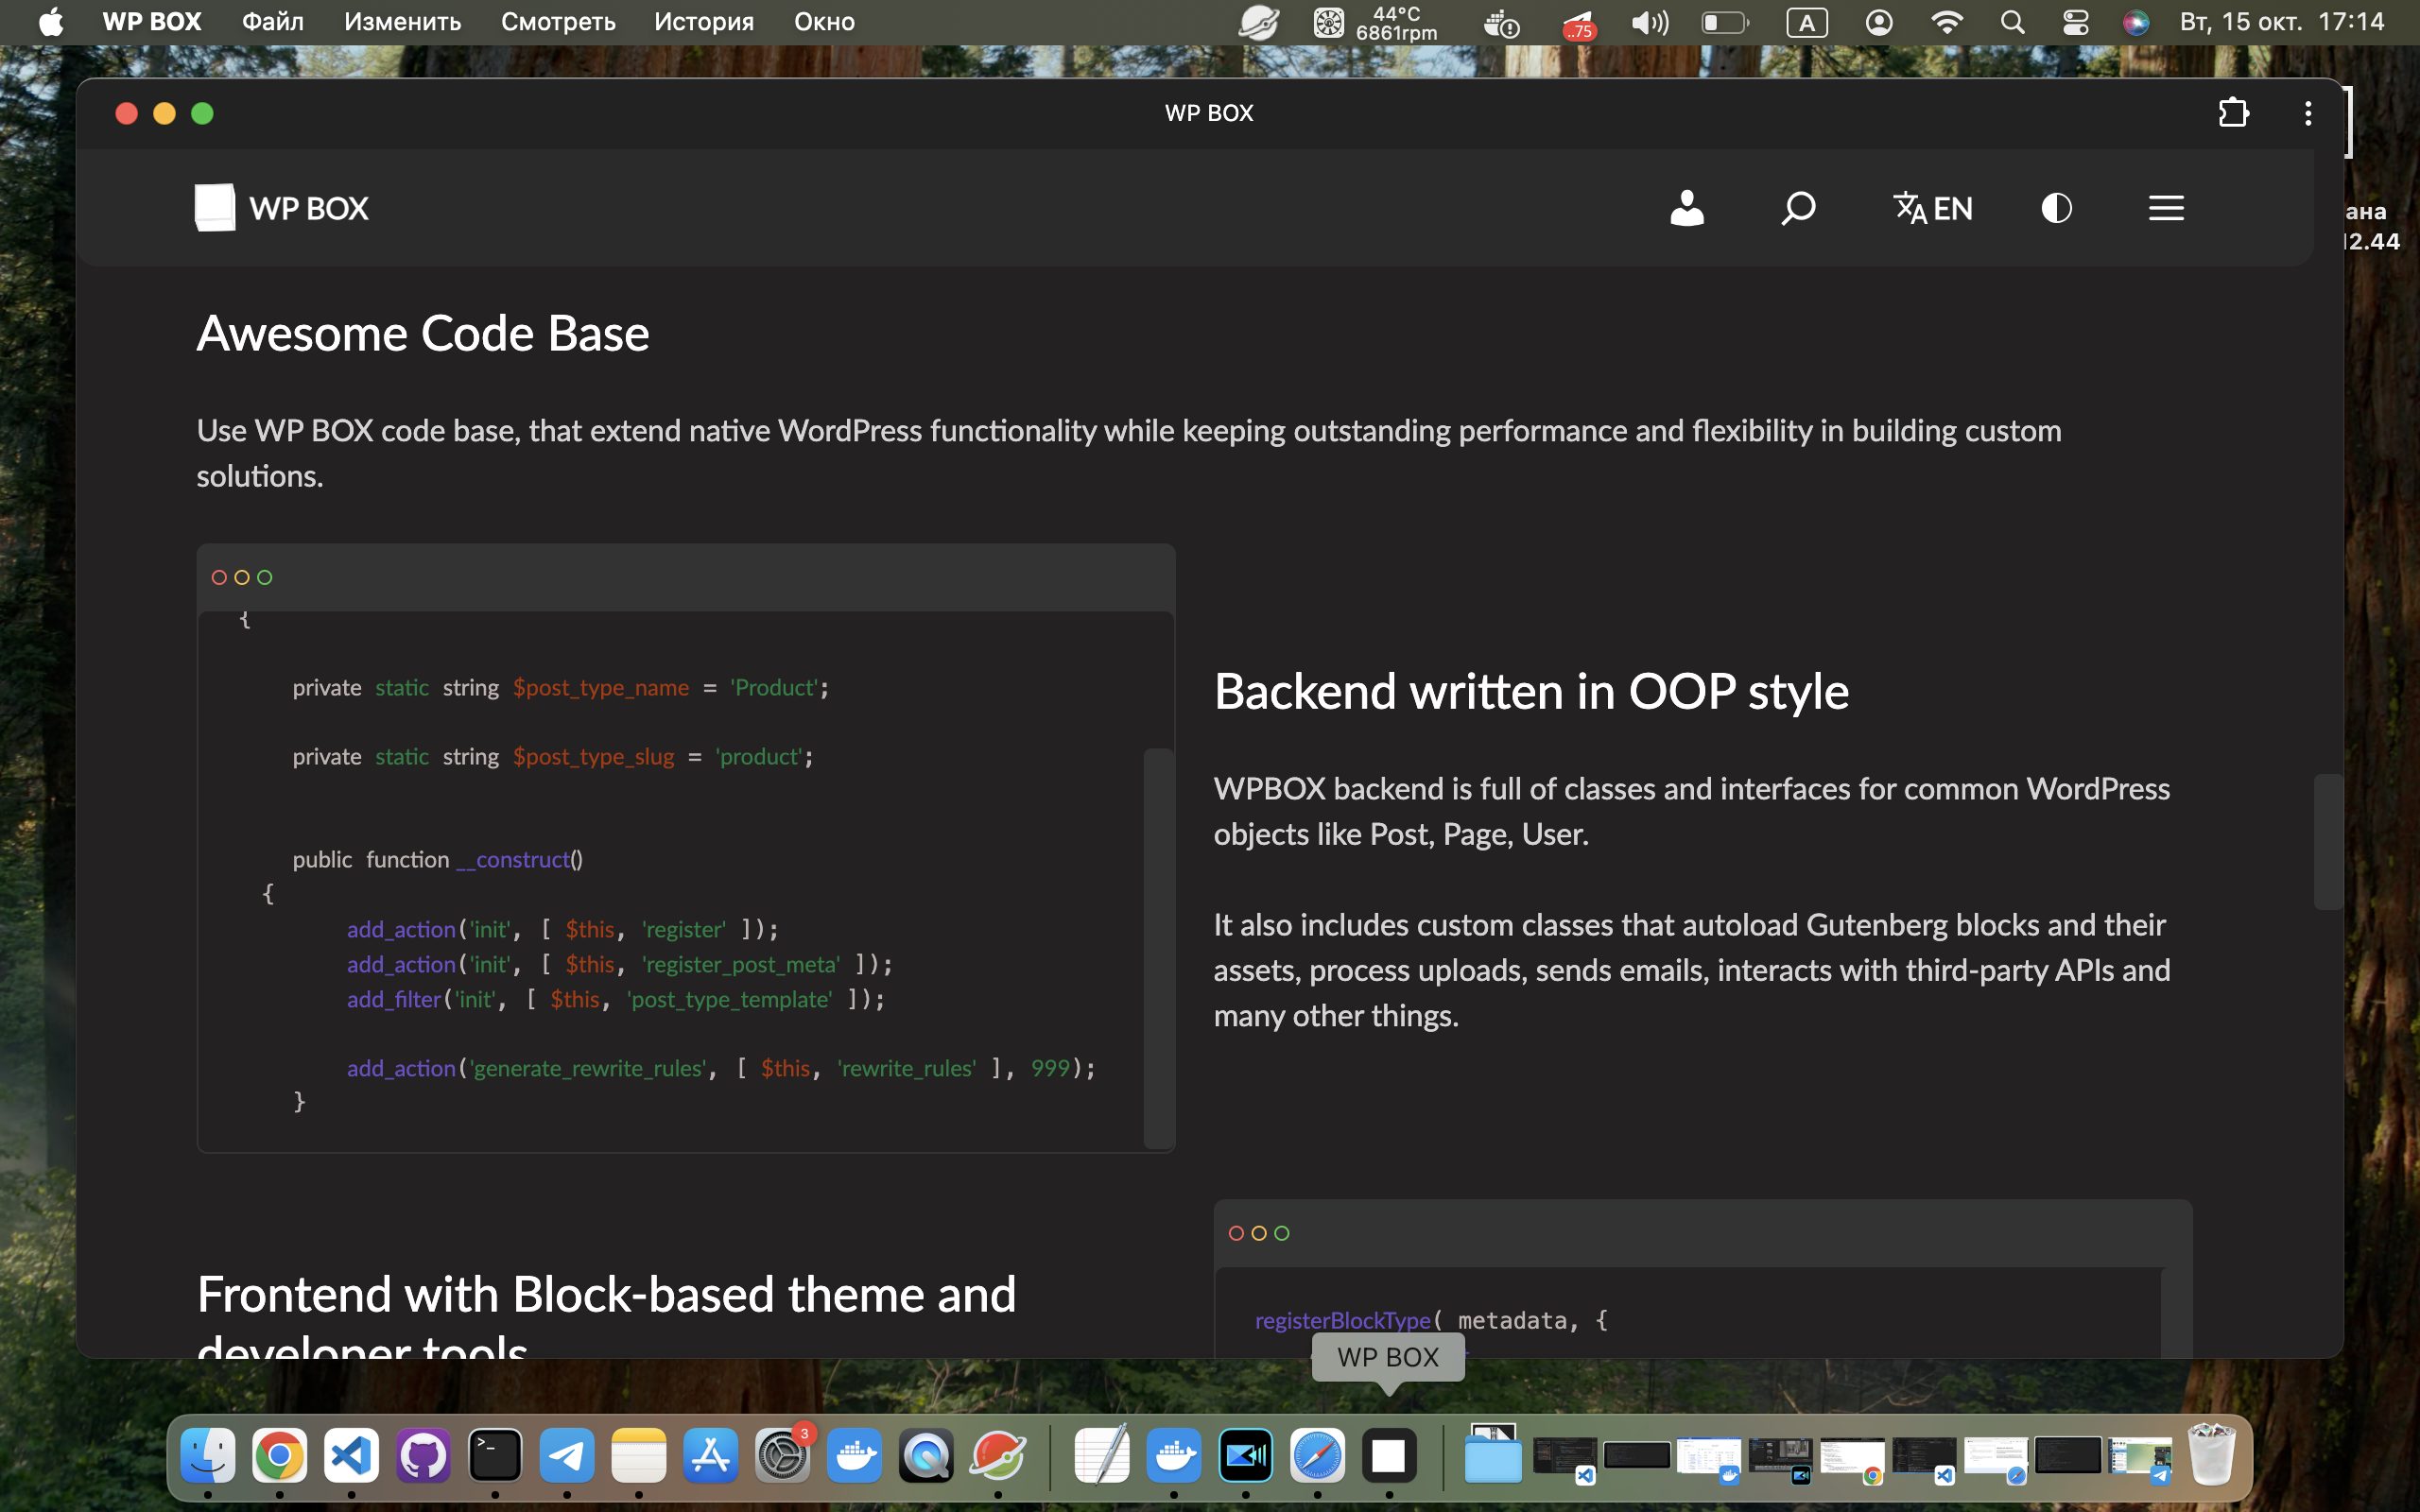Open the Apple menu
2420x1512 pixels.
(51, 22)
